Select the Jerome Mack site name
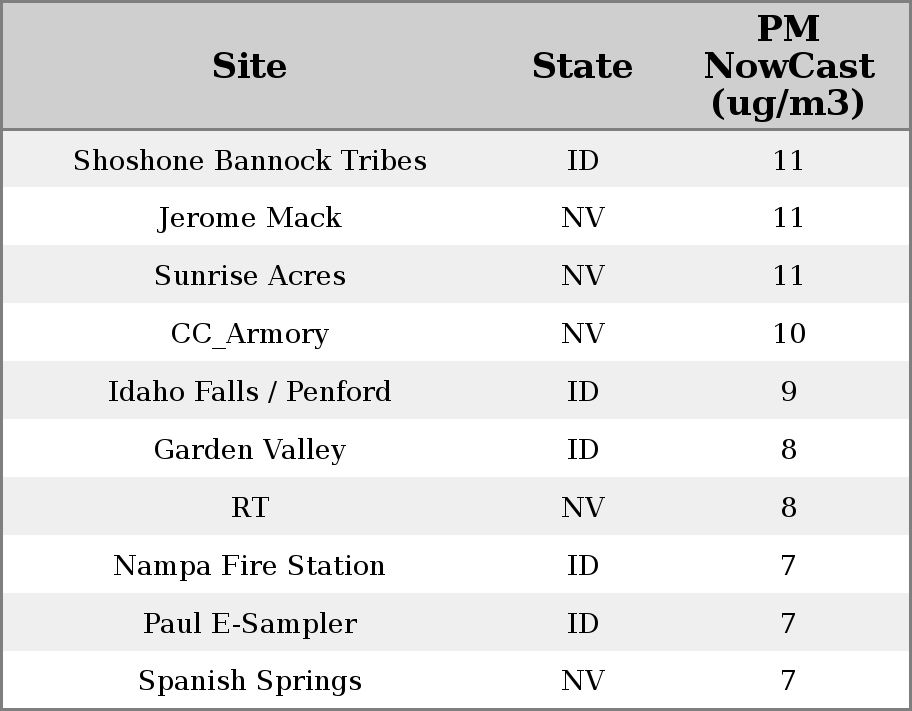The width and height of the screenshot is (912, 711). pyautogui.click(x=249, y=218)
